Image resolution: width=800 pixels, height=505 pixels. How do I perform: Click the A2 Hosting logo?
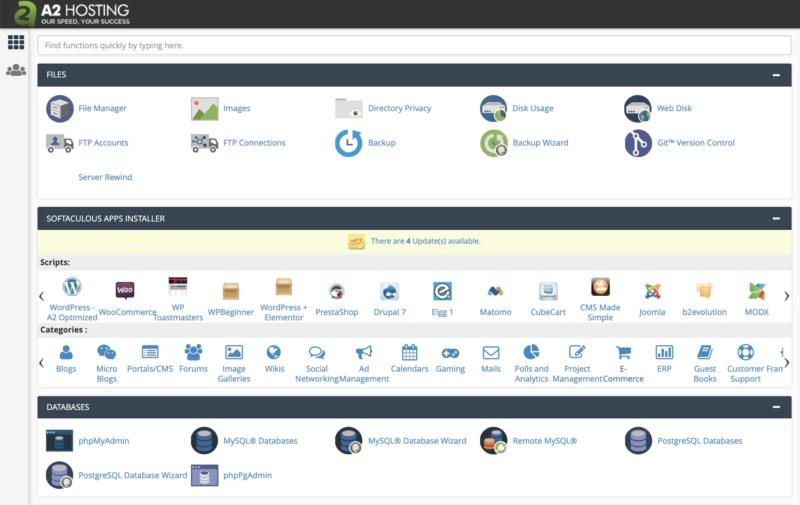point(71,14)
